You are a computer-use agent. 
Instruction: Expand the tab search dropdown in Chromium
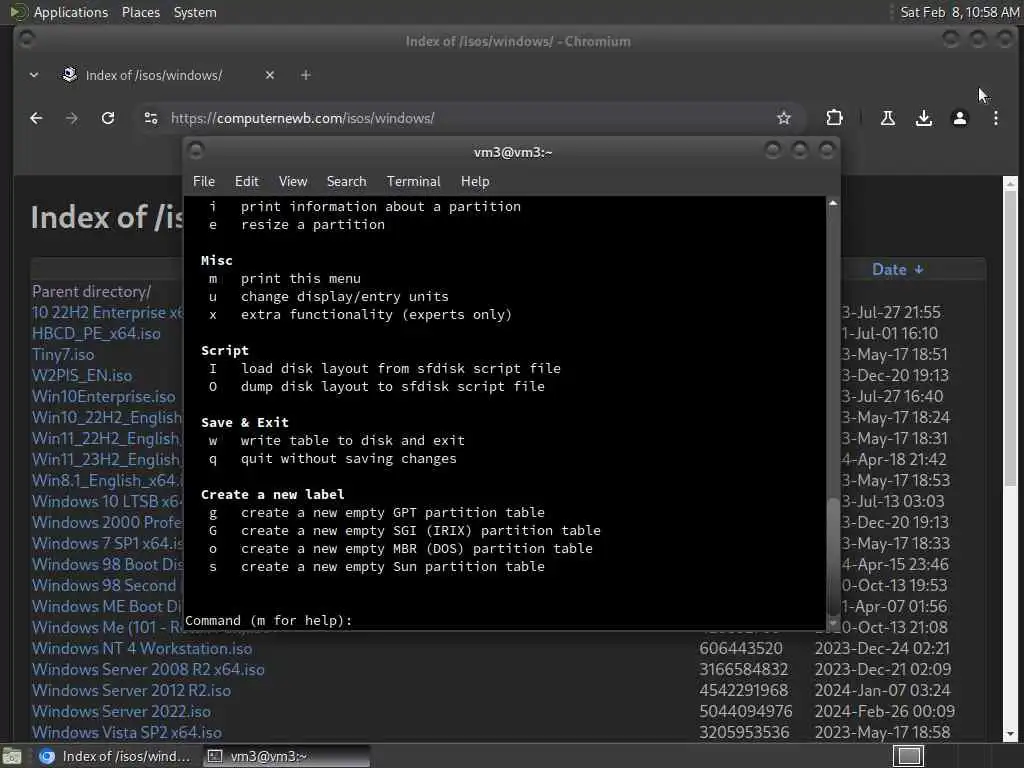34,75
